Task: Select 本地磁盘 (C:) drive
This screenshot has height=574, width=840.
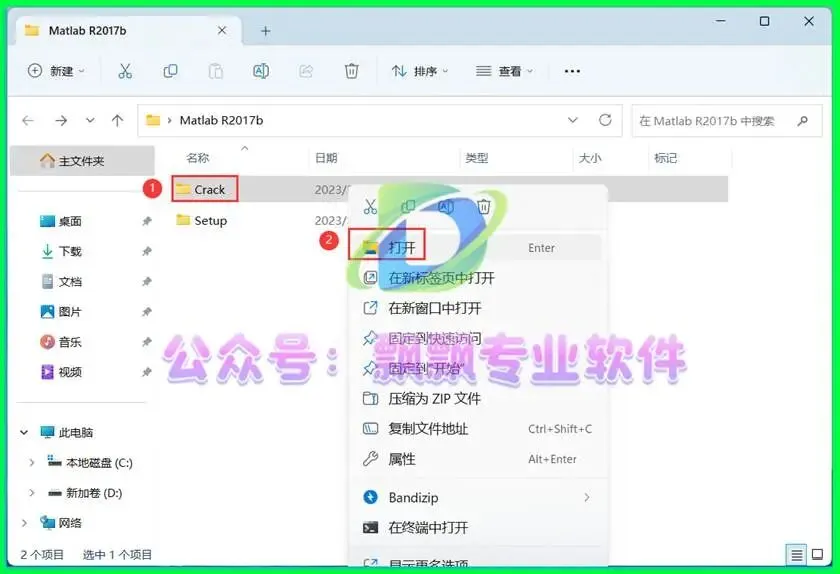Action: (90, 463)
